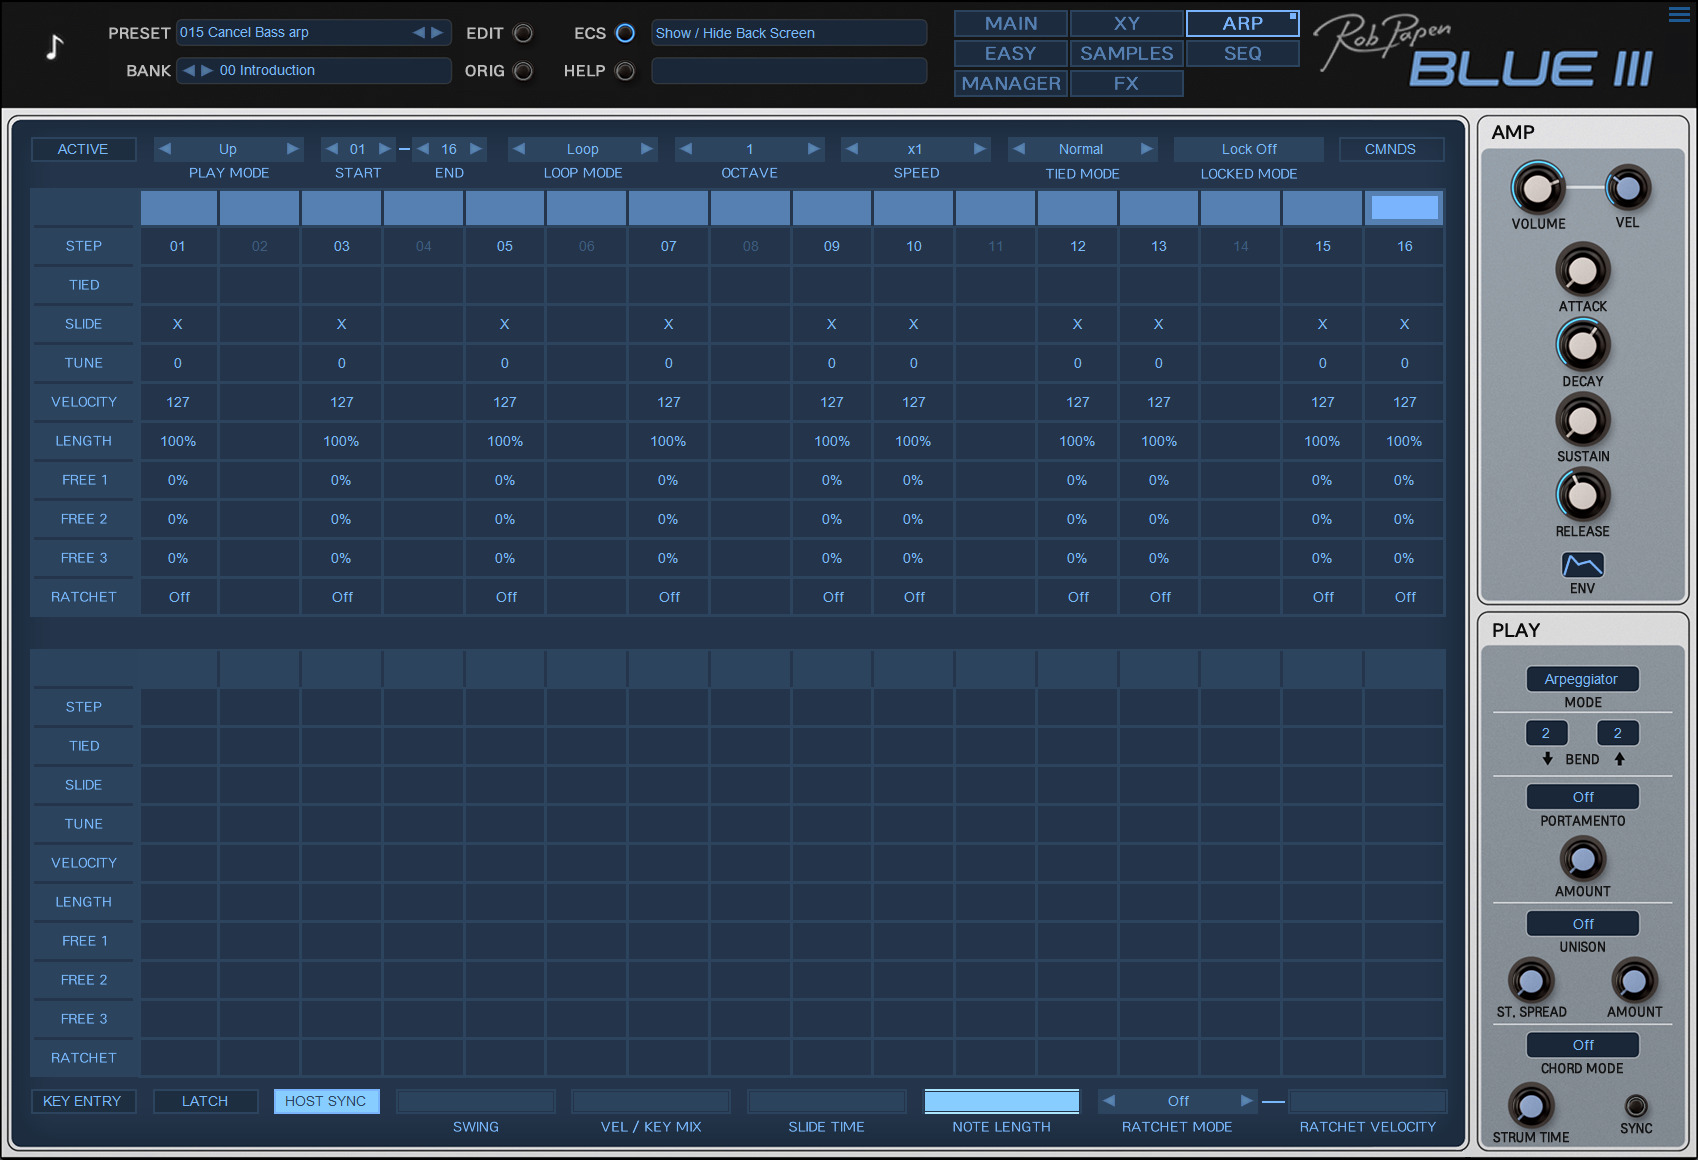Screen dimensions: 1698x1160
Task: Disable HOST SYNC button
Action: pyautogui.click(x=326, y=1101)
